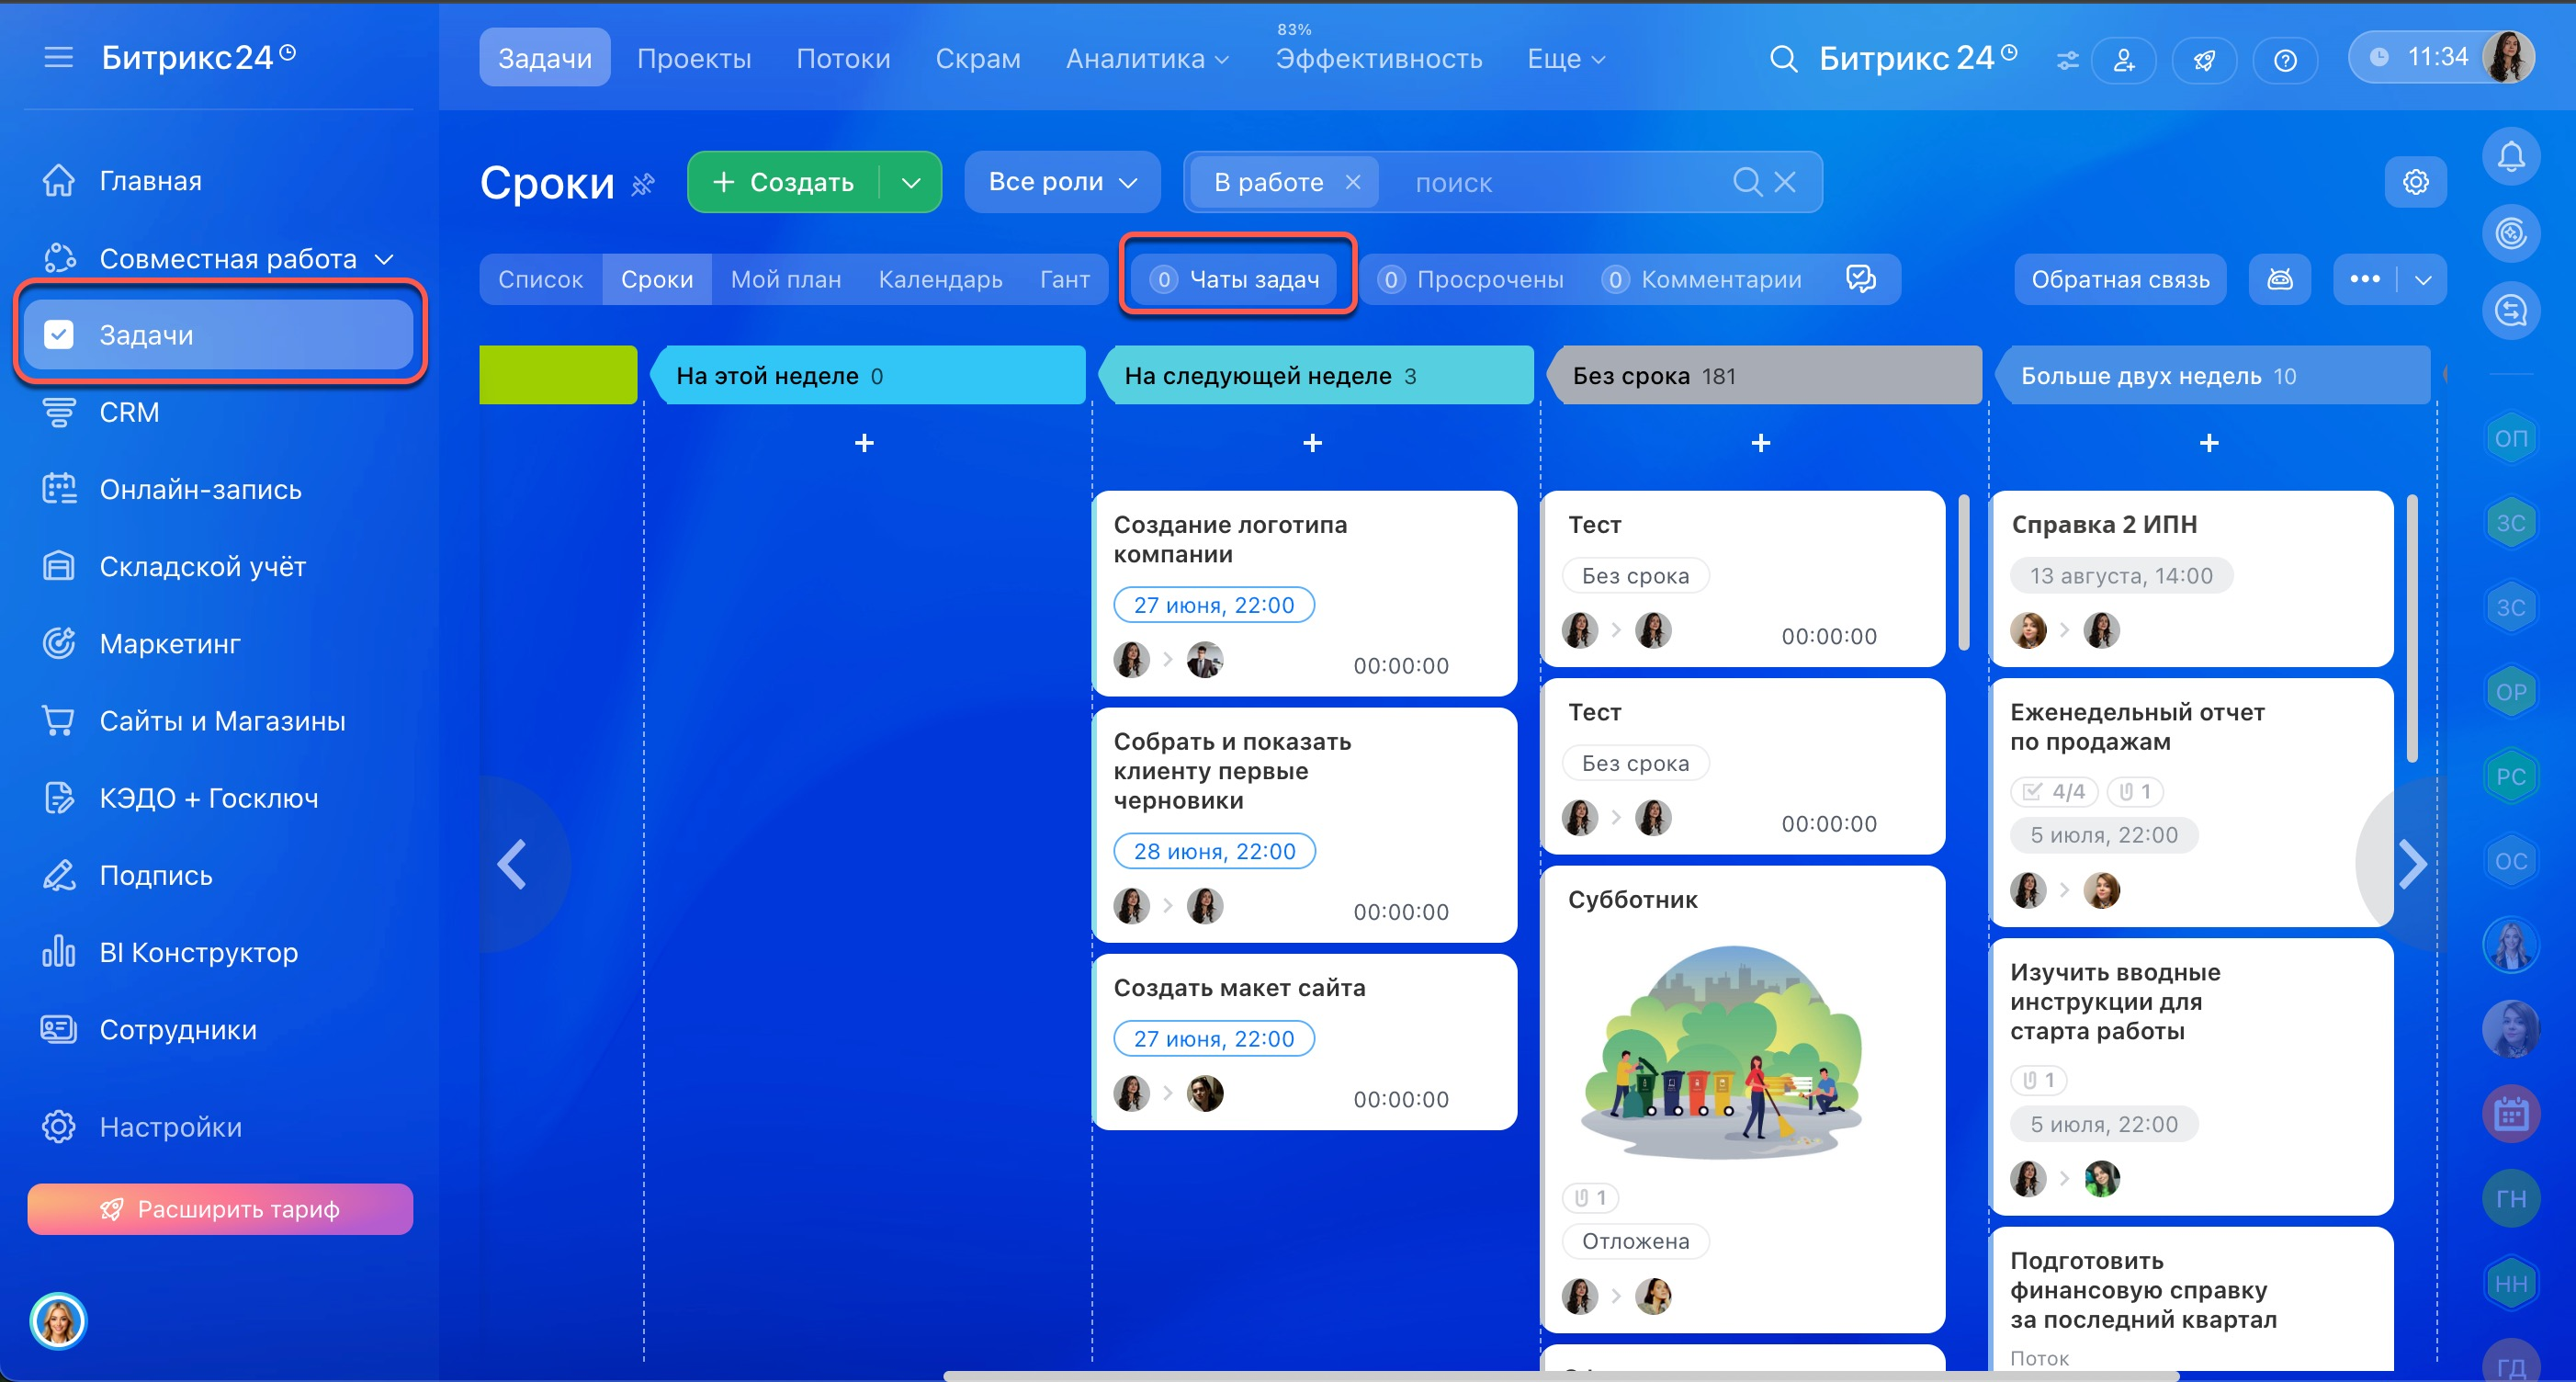Add task in Больше двух недель column
The height and width of the screenshot is (1382, 2576).
tap(2209, 442)
